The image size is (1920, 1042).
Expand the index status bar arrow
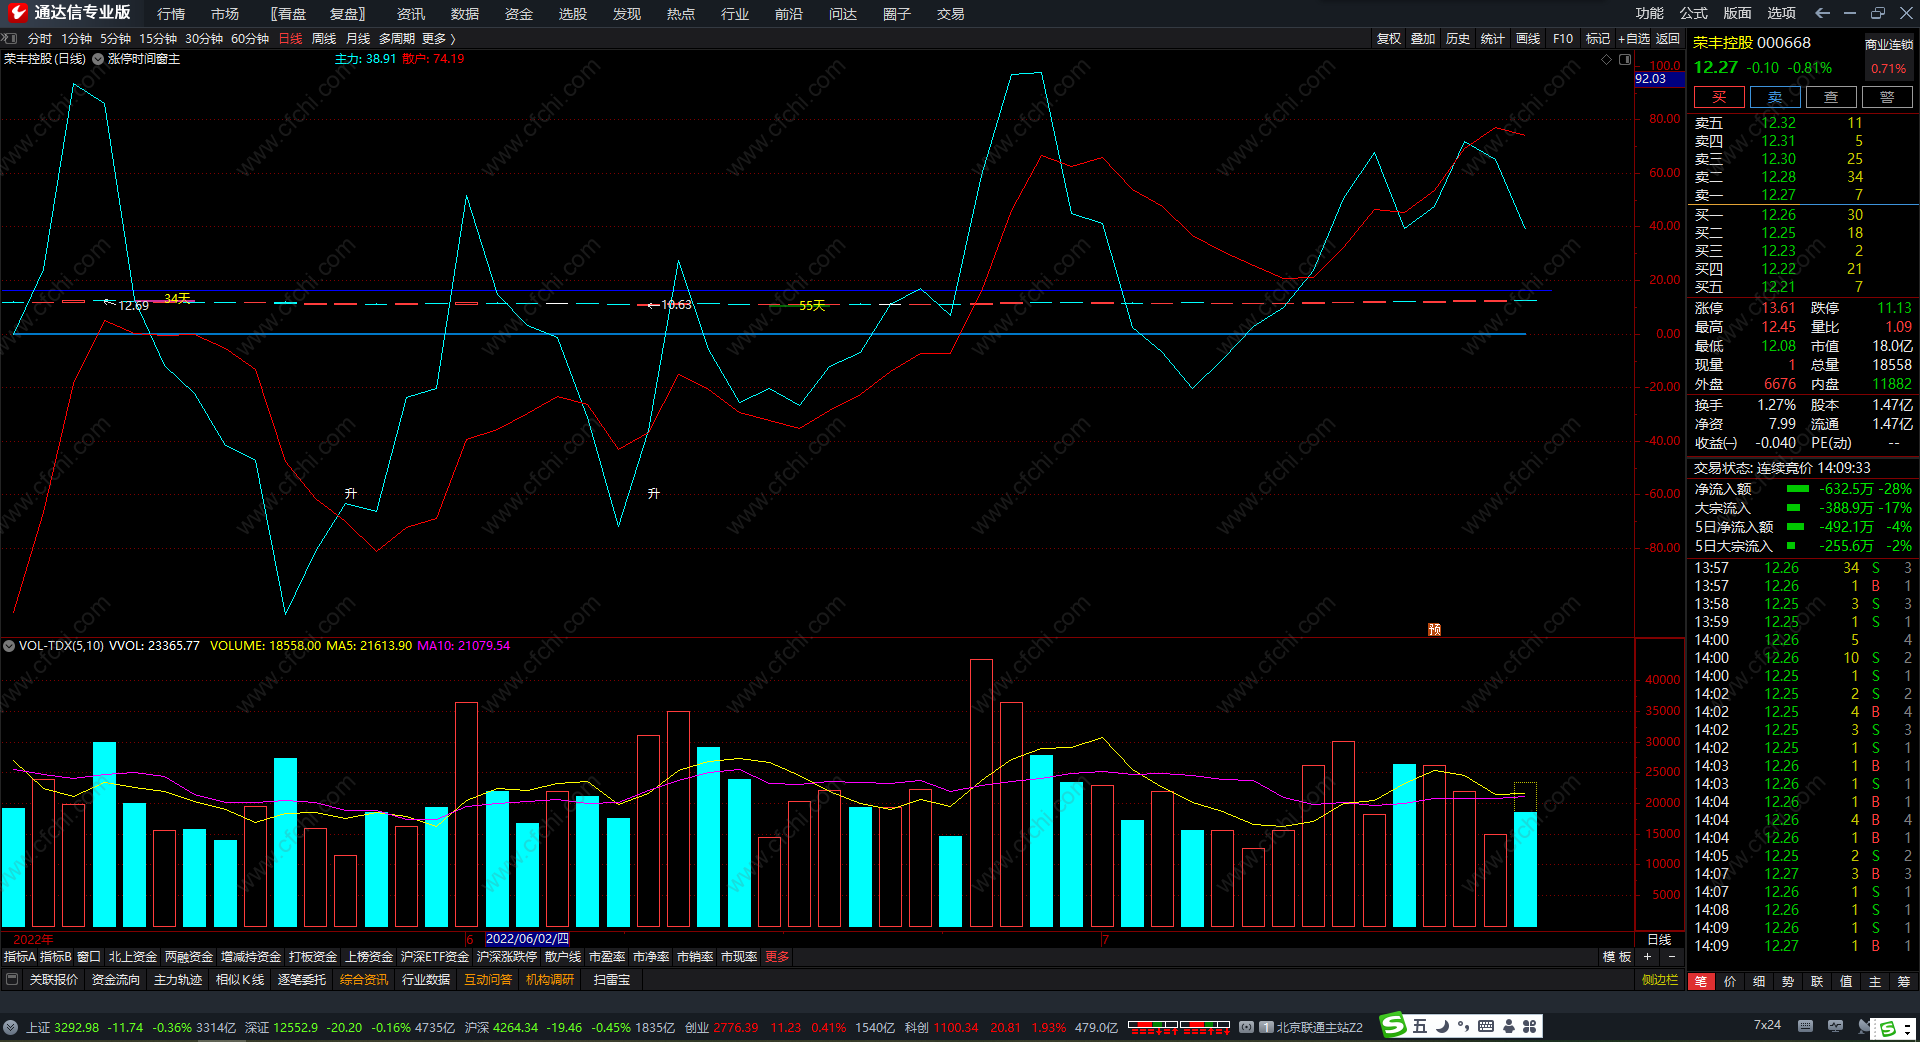point(10,1027)
